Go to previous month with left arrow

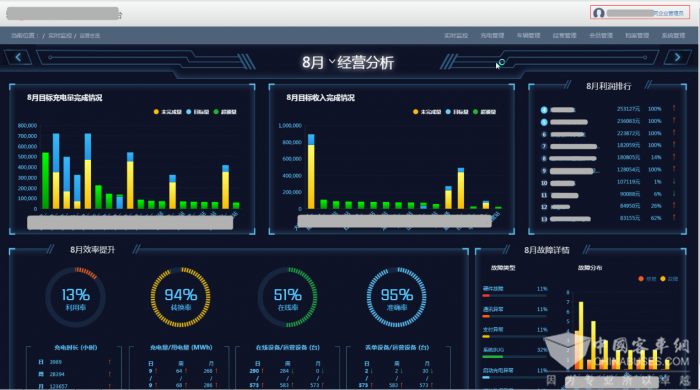18,57
